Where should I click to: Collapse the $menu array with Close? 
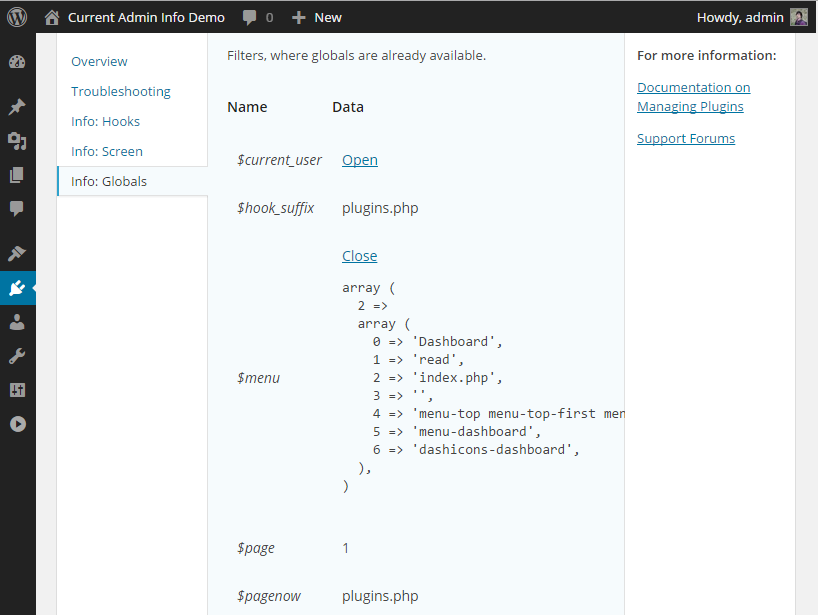pyautogui.click(x=360, y=256)
